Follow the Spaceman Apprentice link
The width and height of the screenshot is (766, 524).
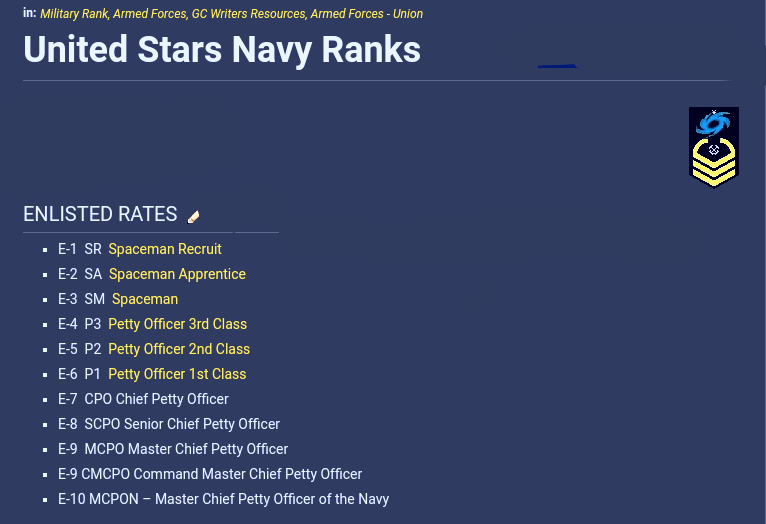coord(177,274)
